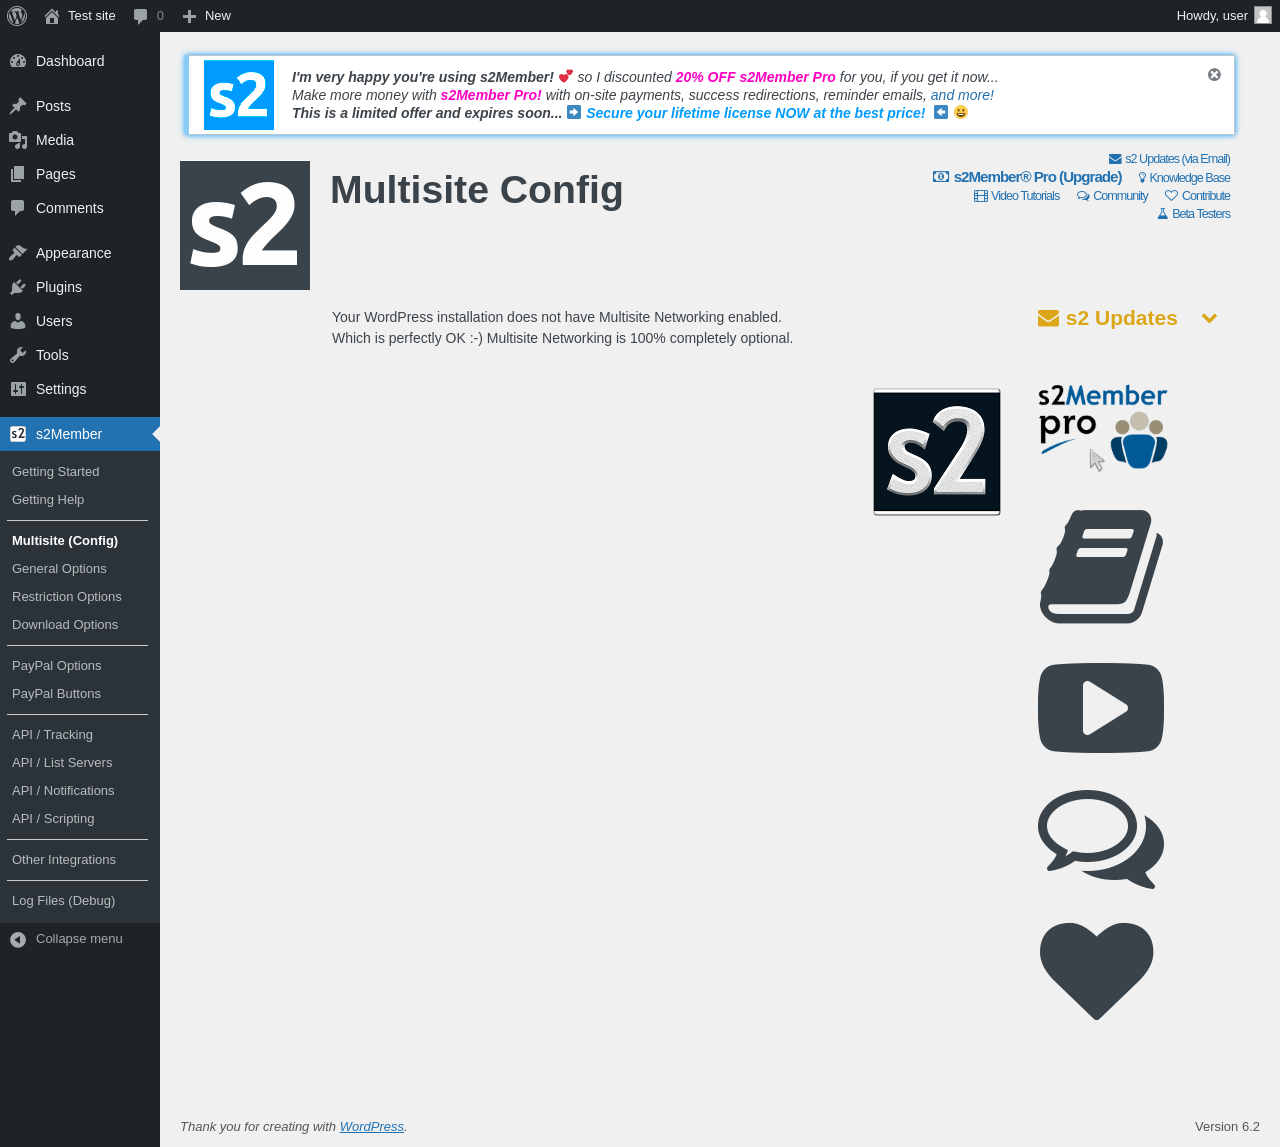Open the Video Tutorials header link
The height and width of the screenshot is (1147, 1280).
(x=1016, y=196)
